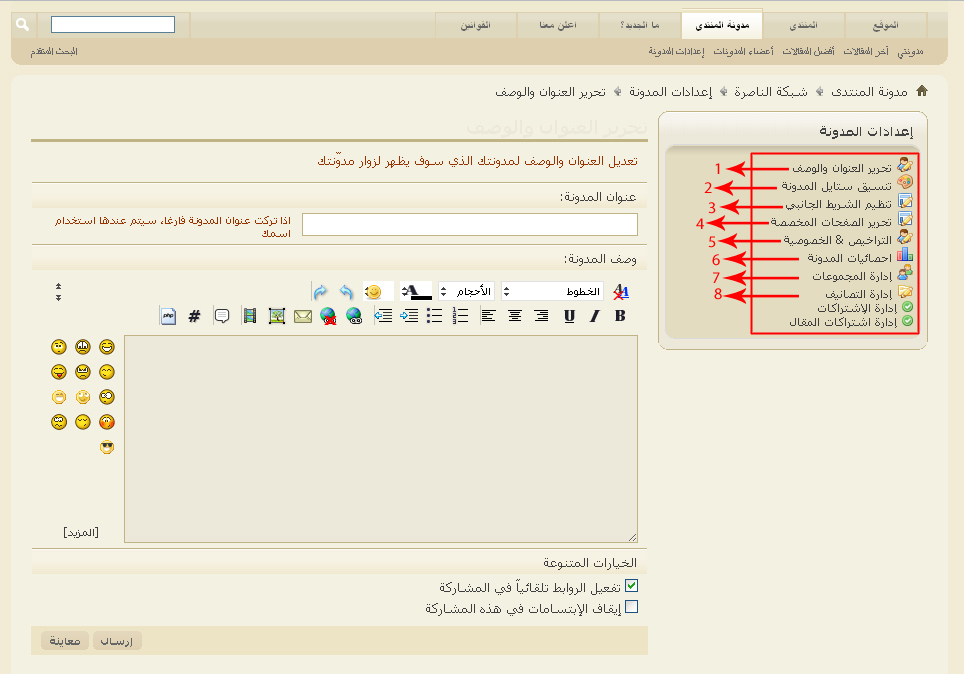Select the align center icon

click(x=515, y=315)
